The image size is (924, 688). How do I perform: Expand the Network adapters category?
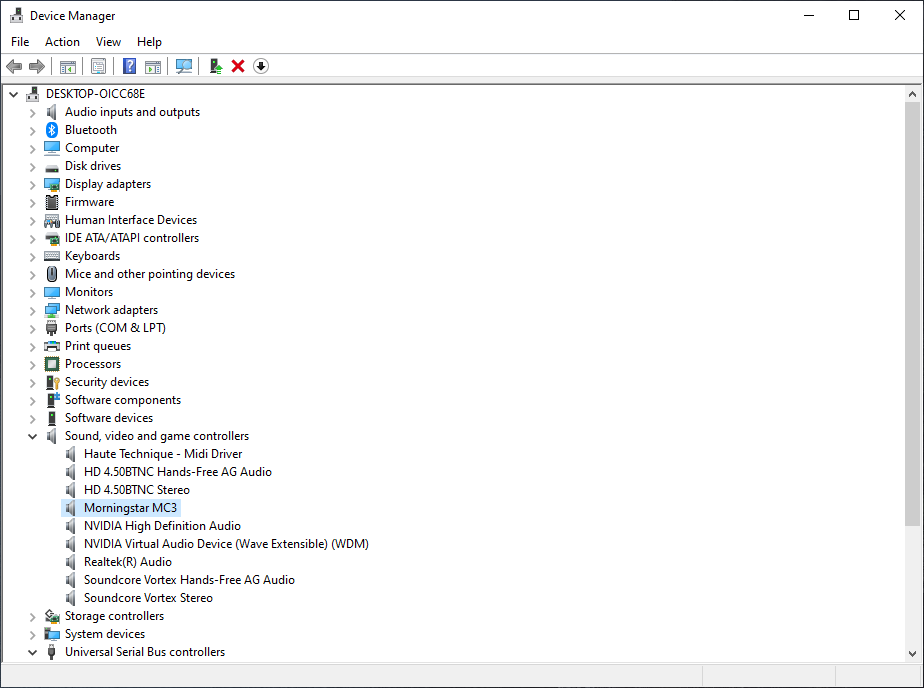click(33, 310)
